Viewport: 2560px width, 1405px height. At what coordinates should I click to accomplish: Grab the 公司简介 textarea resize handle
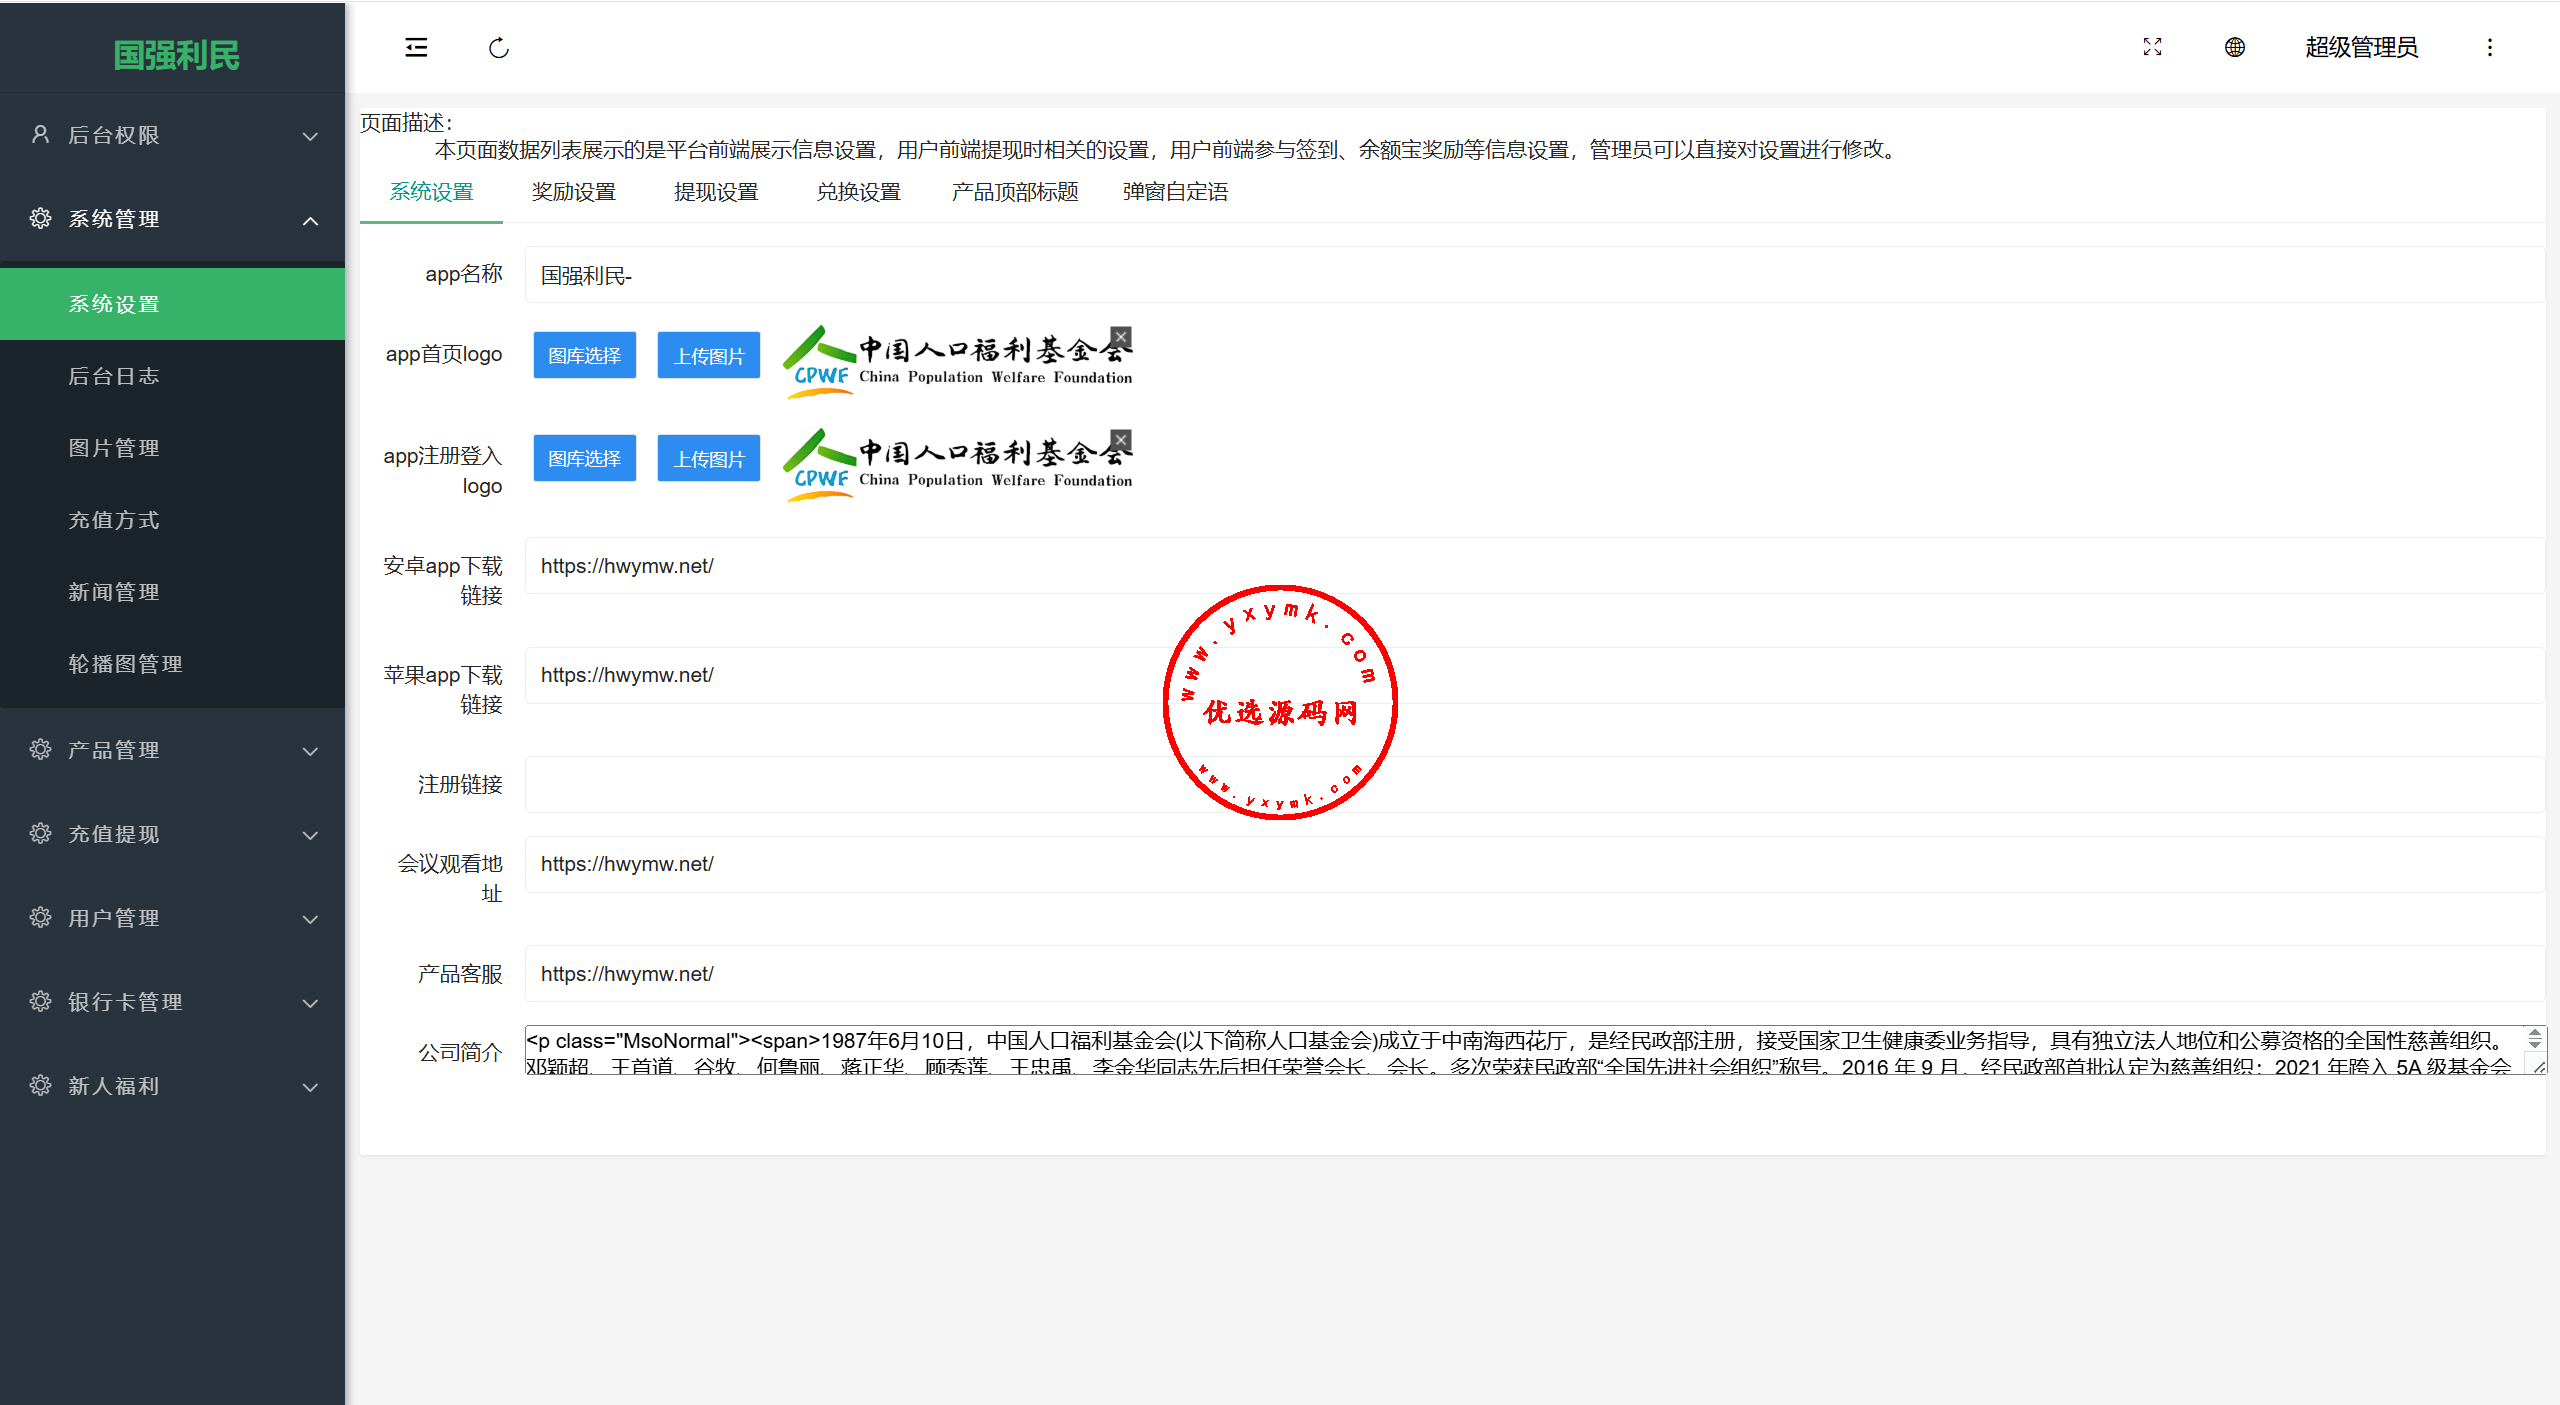pyautogui.click(x=2538, y=1067)
